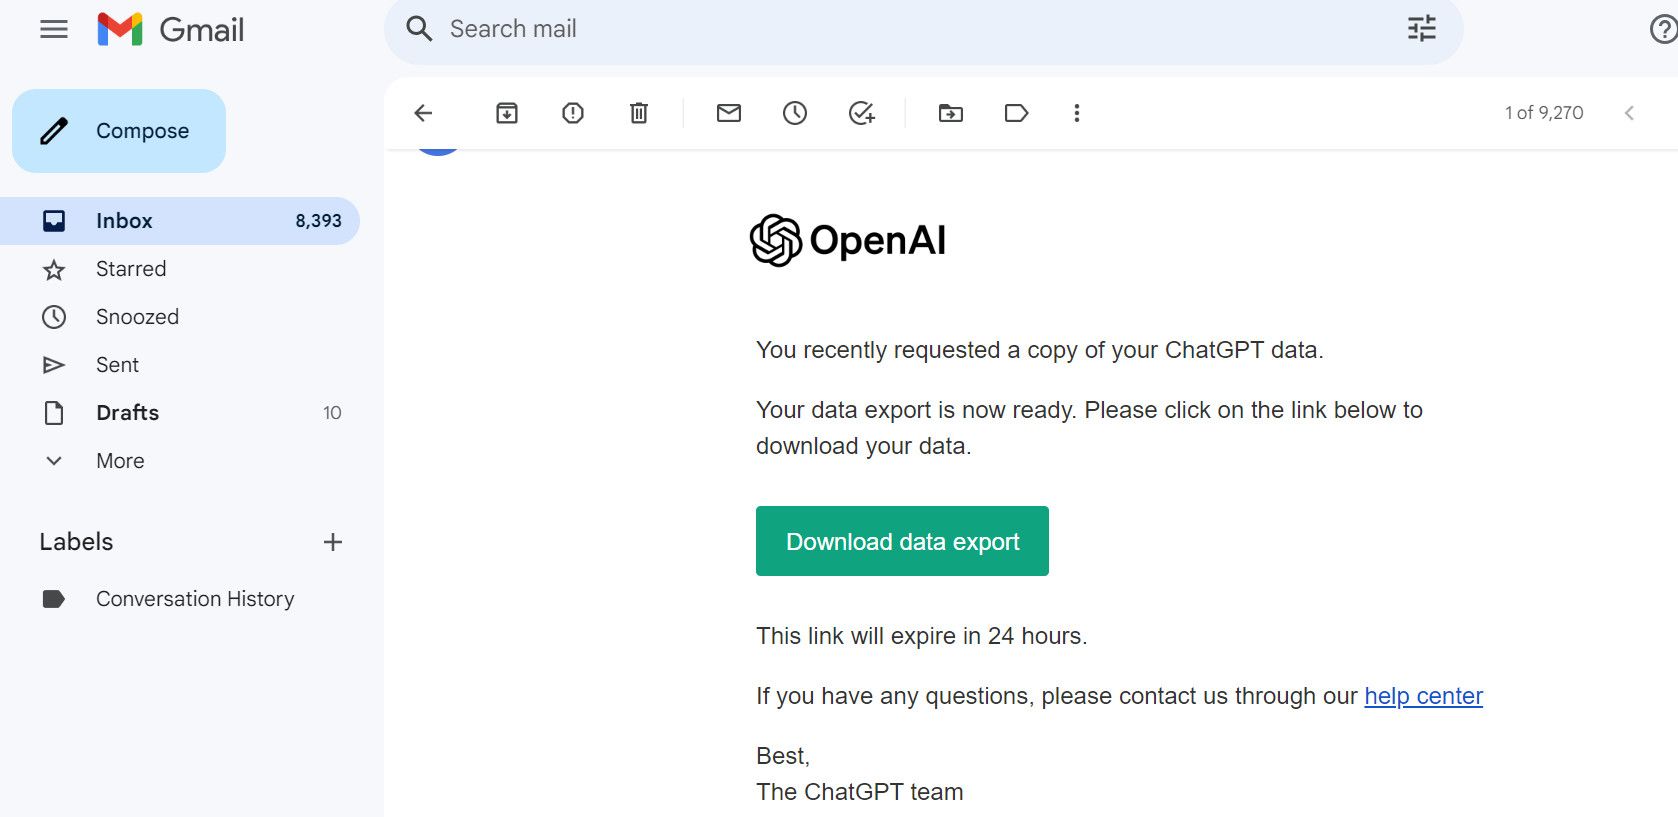Open Gmail help
Image resolution: width=1678 pixels, height=817 pixels.
click(x=1658, y=29)
